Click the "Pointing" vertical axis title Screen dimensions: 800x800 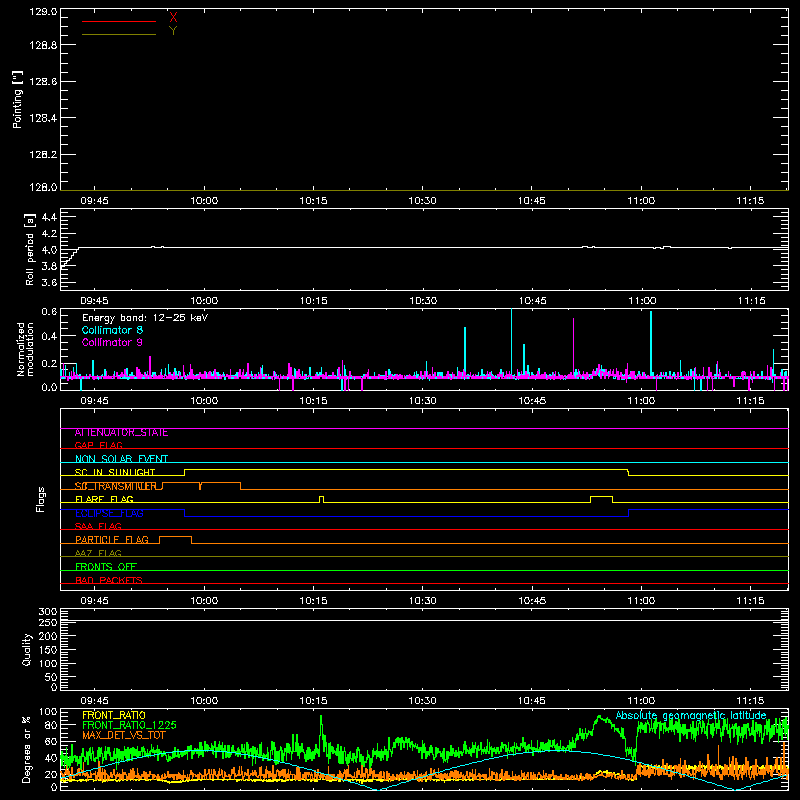[x=18, y=100]
